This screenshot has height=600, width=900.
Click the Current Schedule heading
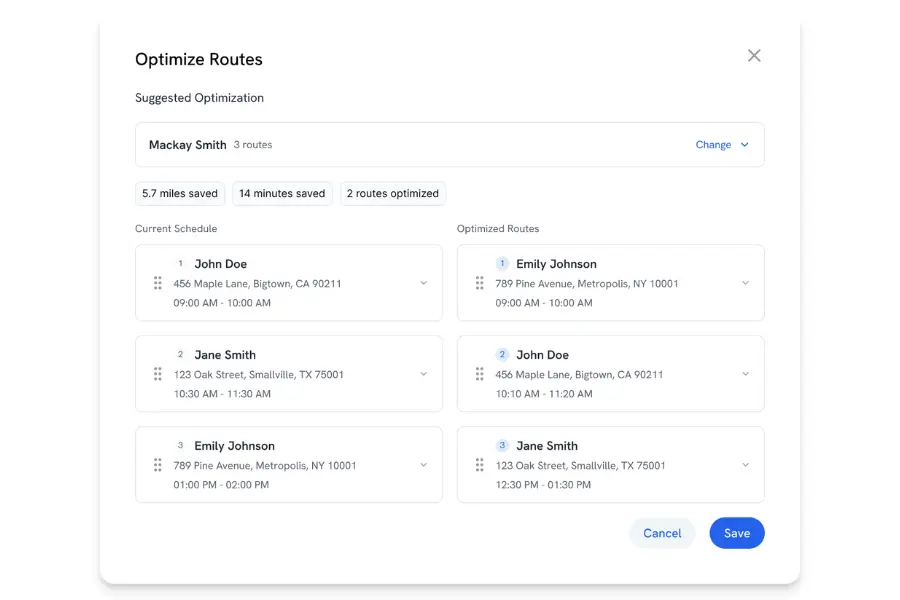click(176, 229)
